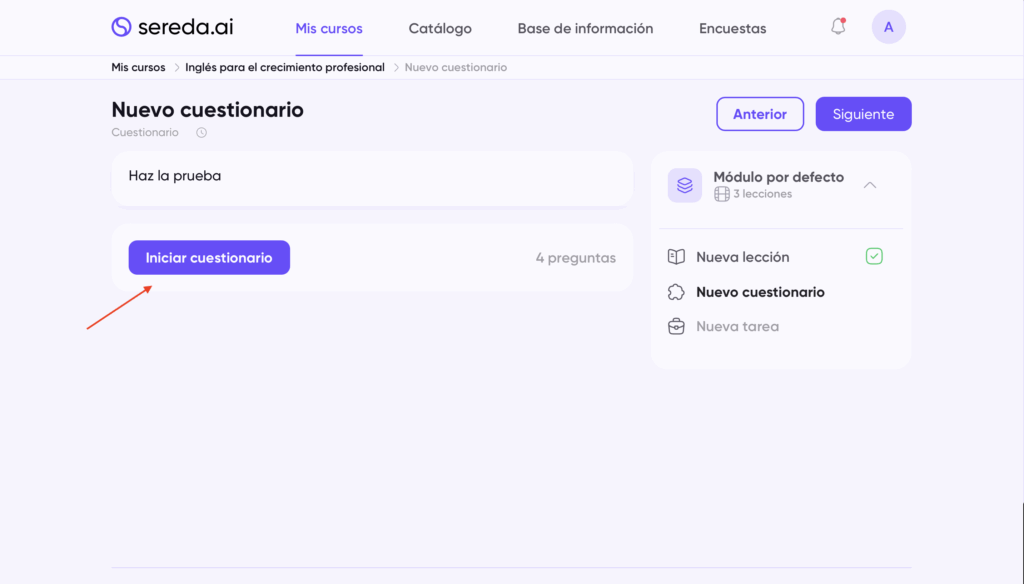1024x584 pixels.
Task: Click the sereda.ai logo
Action: point(172,27)
